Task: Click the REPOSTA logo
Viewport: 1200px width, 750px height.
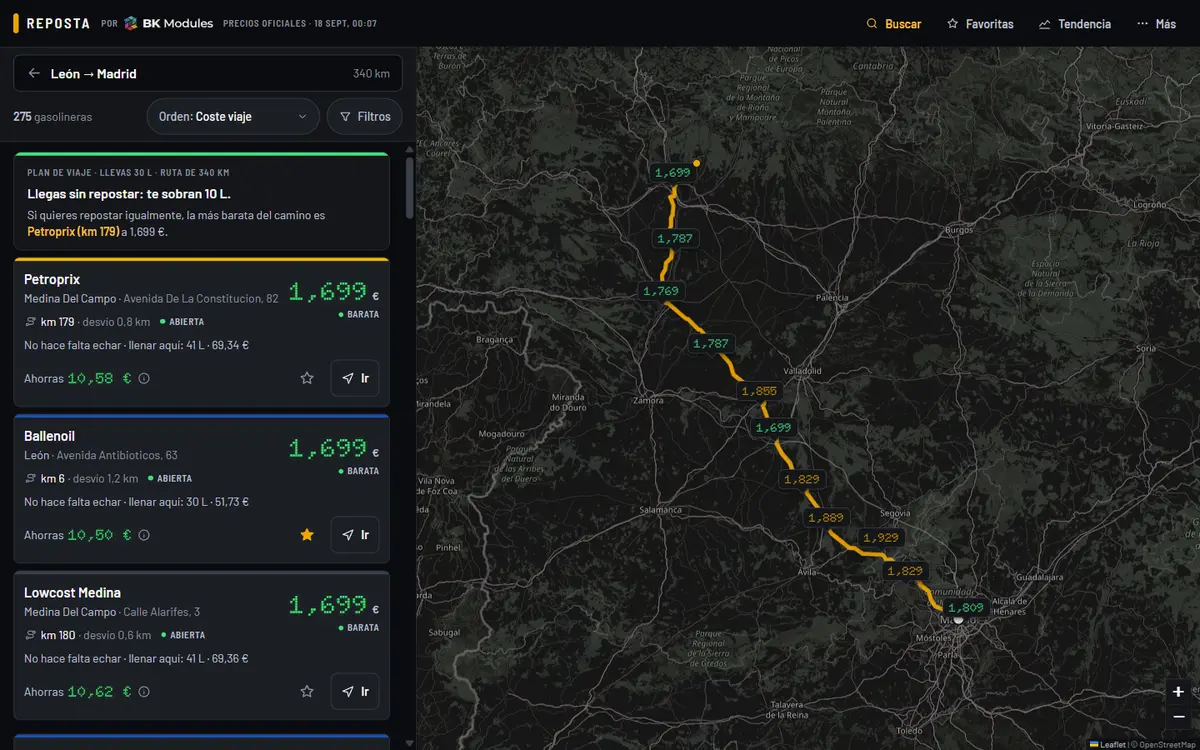Action: [51, 24]
